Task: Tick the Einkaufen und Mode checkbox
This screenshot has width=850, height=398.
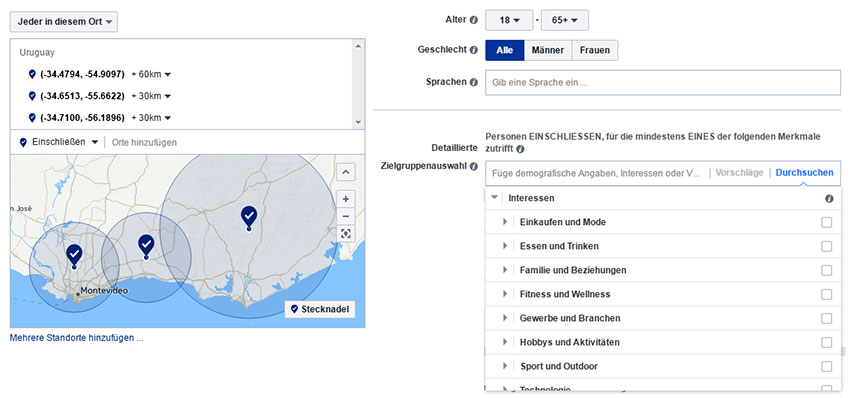Action: 826,222
